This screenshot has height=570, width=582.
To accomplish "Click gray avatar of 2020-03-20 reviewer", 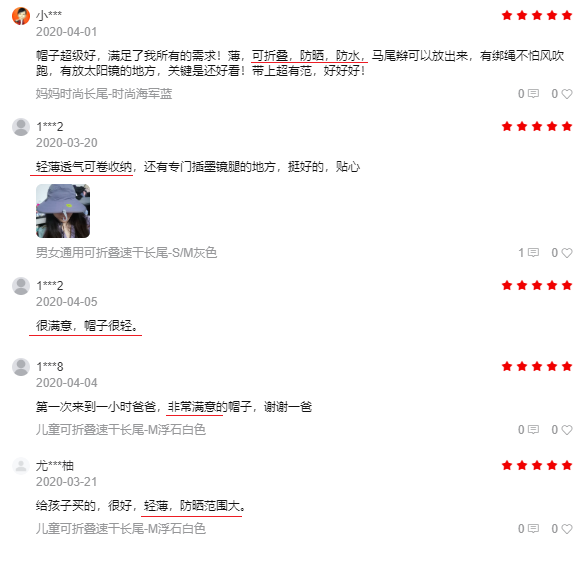I will pyautogui.click(x=21, y=127).
